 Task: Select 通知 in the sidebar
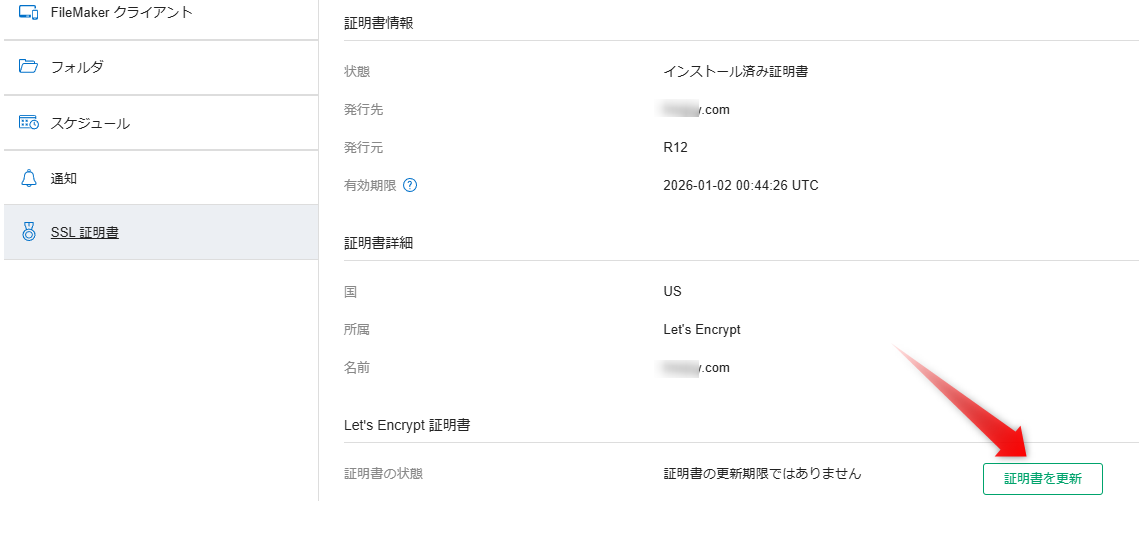(64, 178)
